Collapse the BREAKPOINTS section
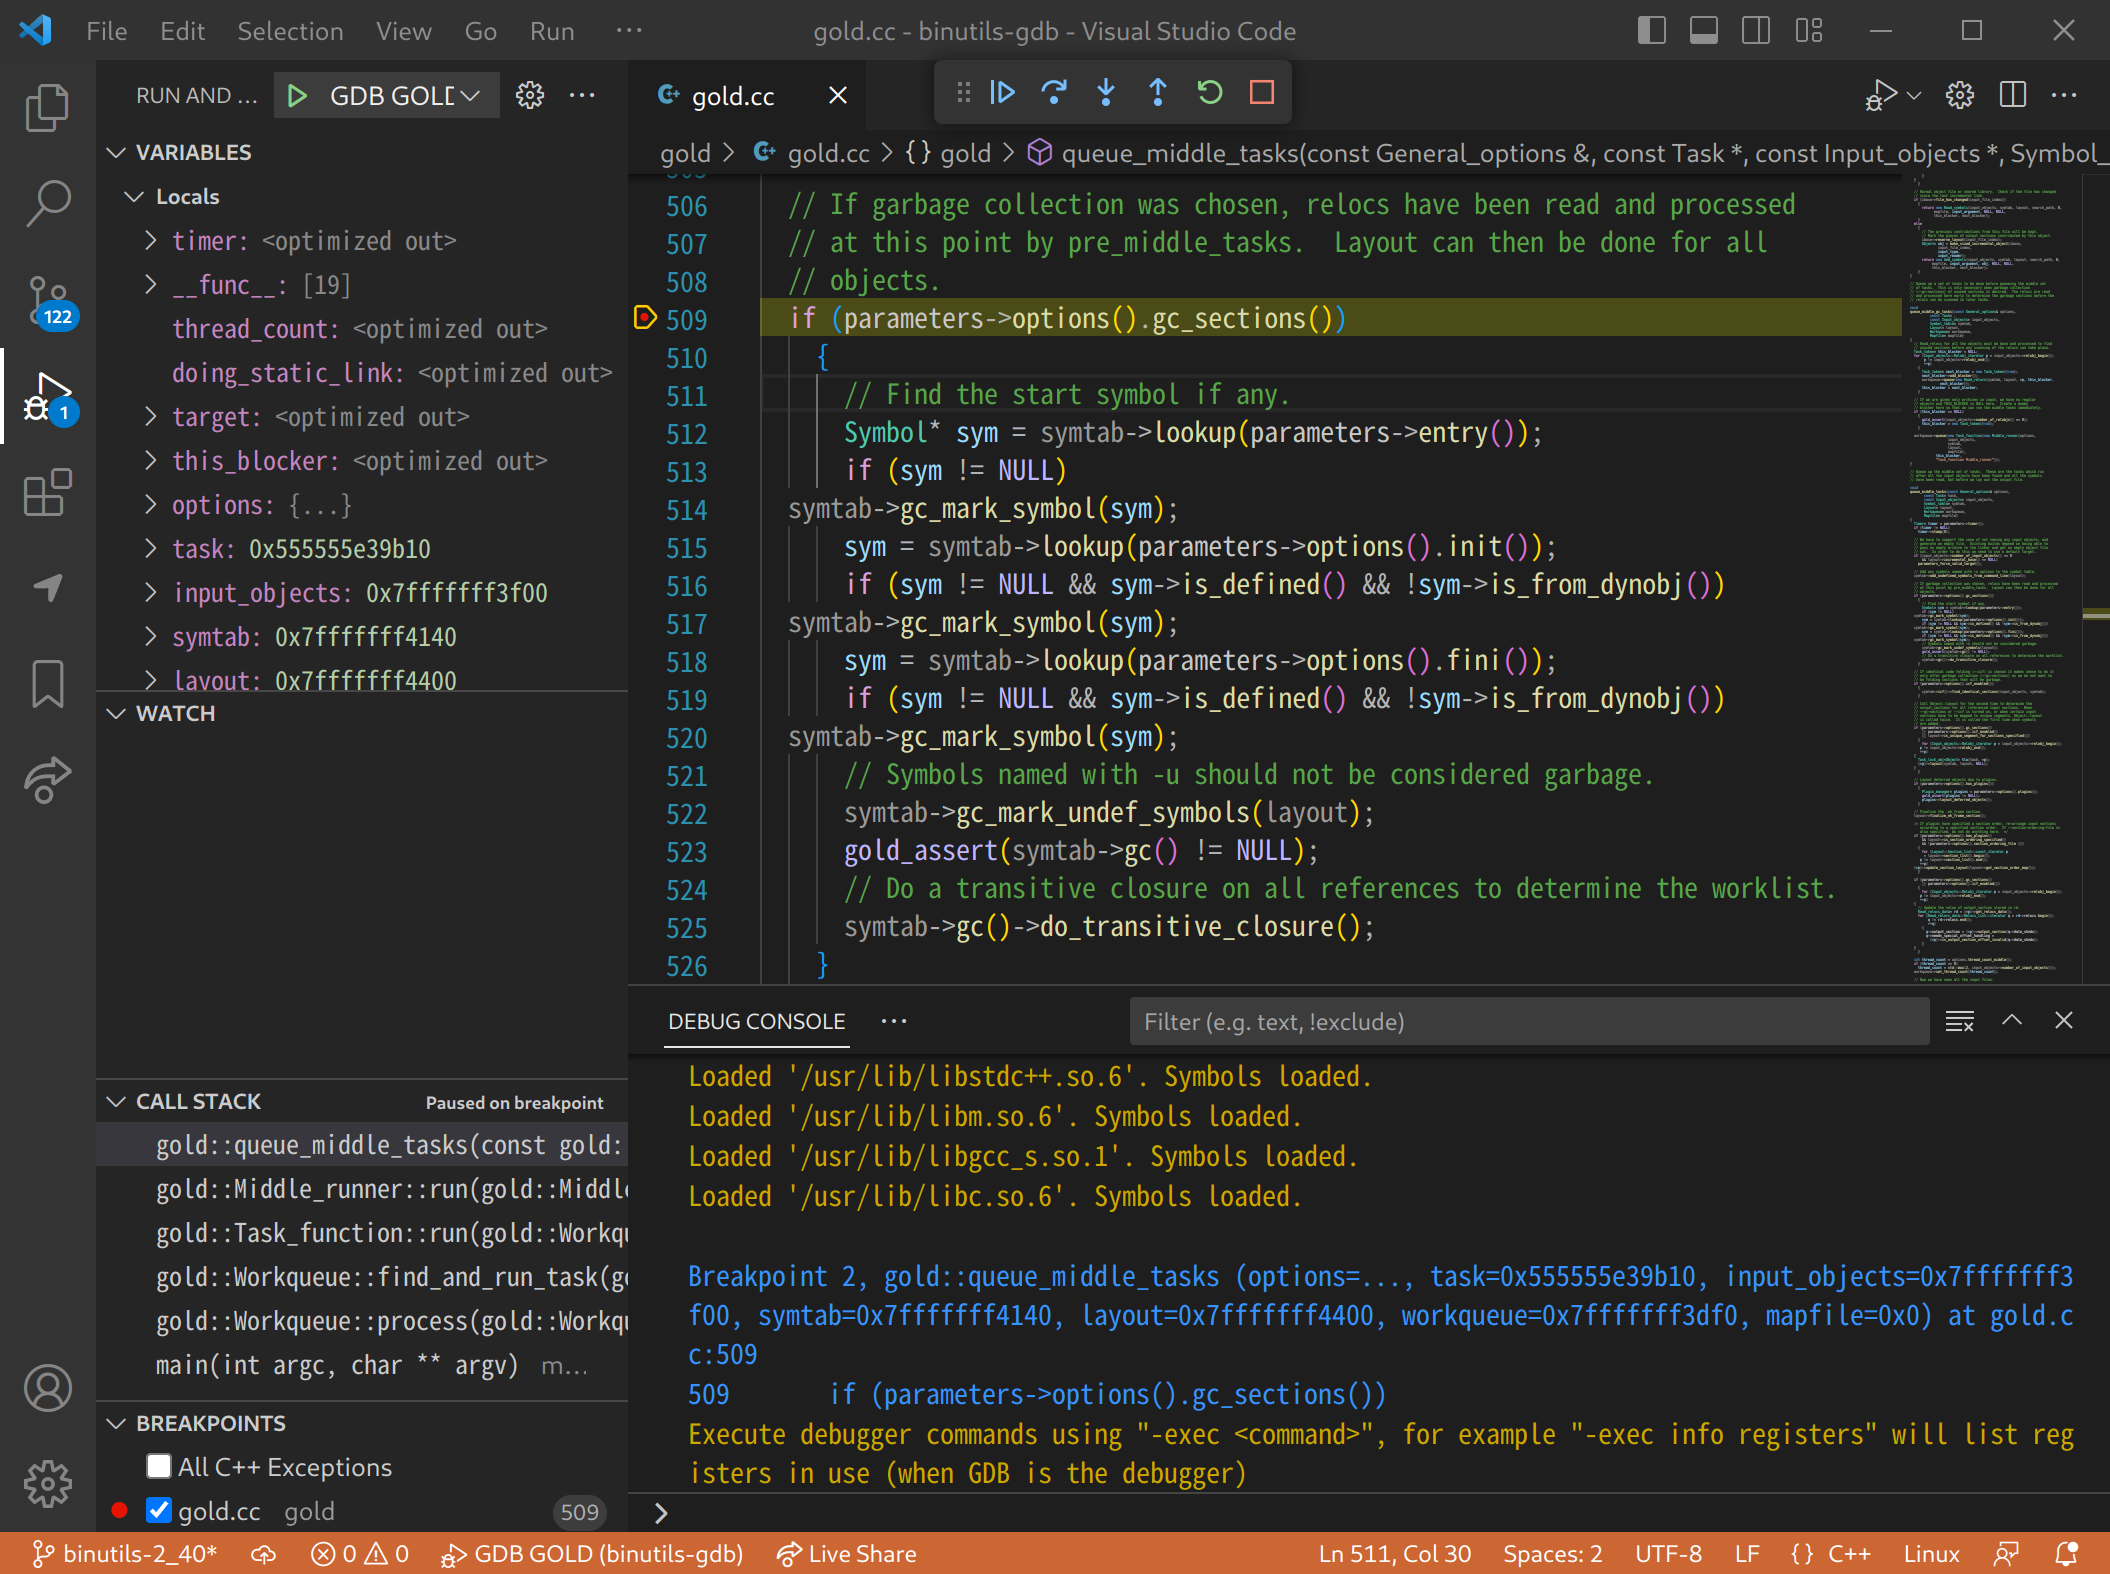 (116, 1423)
